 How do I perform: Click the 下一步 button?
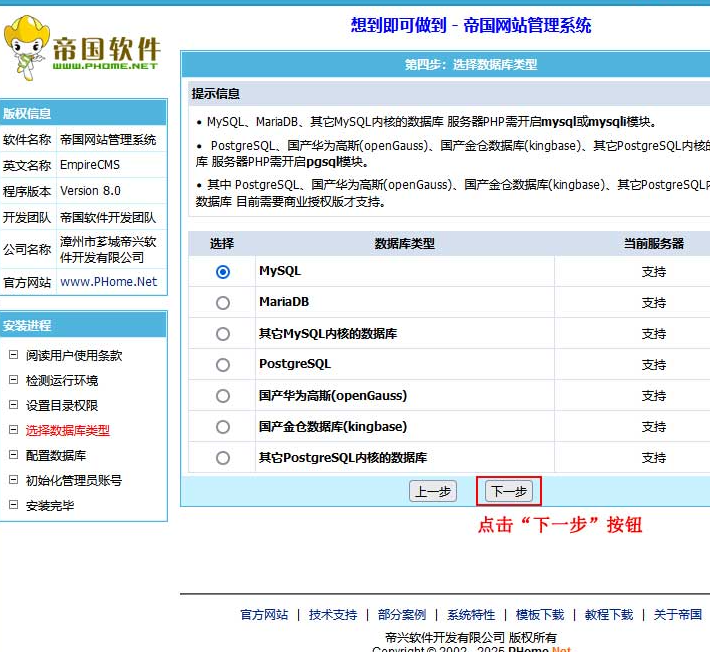pos(509,491)
